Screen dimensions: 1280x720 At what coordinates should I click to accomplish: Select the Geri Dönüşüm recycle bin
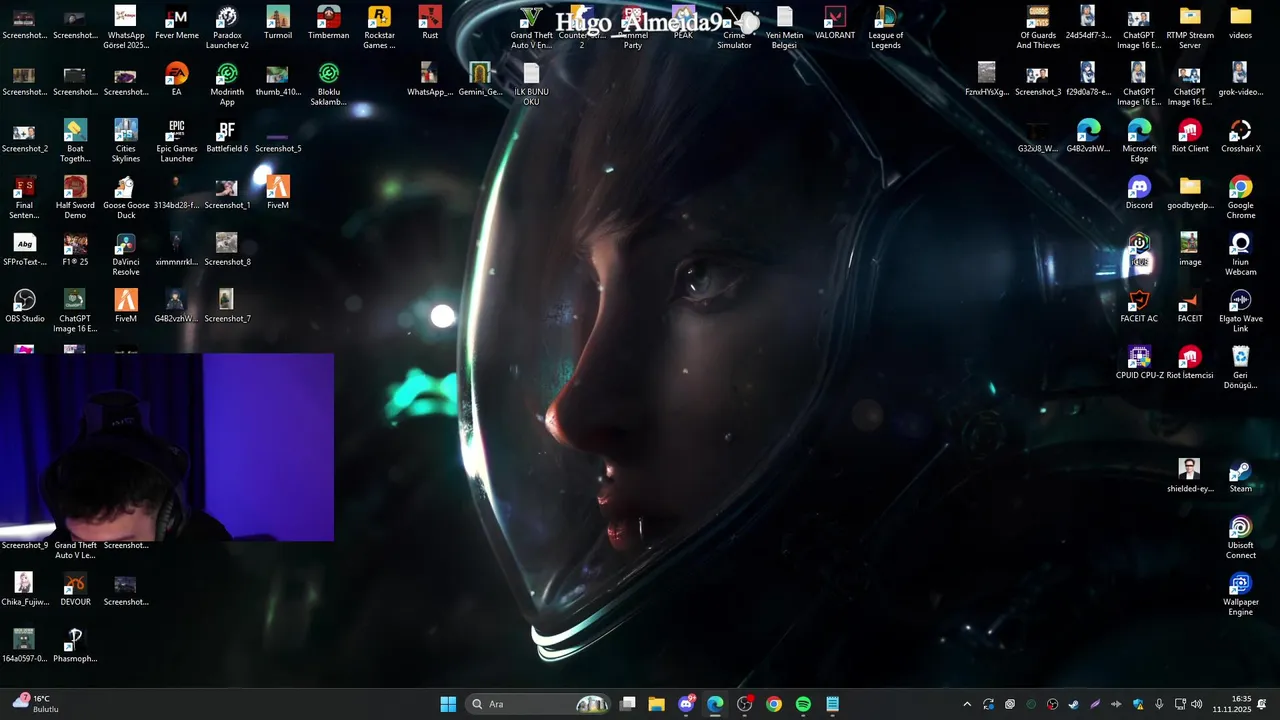(x=1241, y=368)
